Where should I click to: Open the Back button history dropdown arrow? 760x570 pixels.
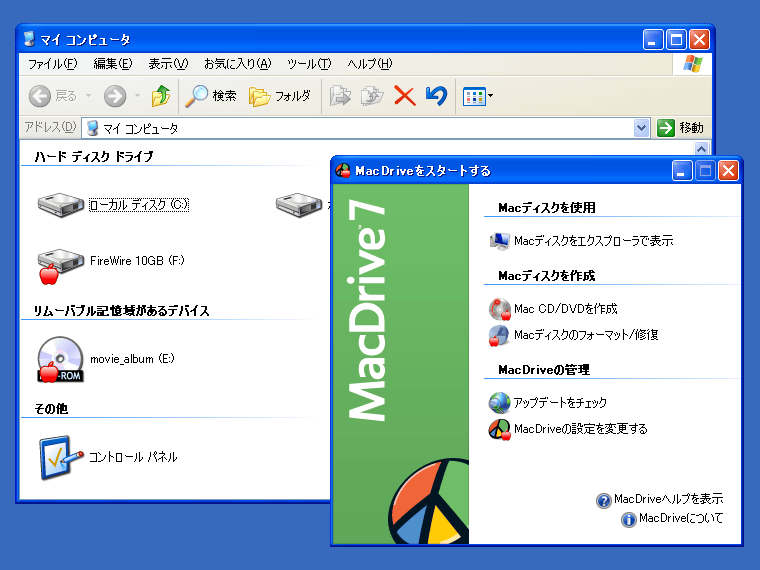tap(88, 95)
